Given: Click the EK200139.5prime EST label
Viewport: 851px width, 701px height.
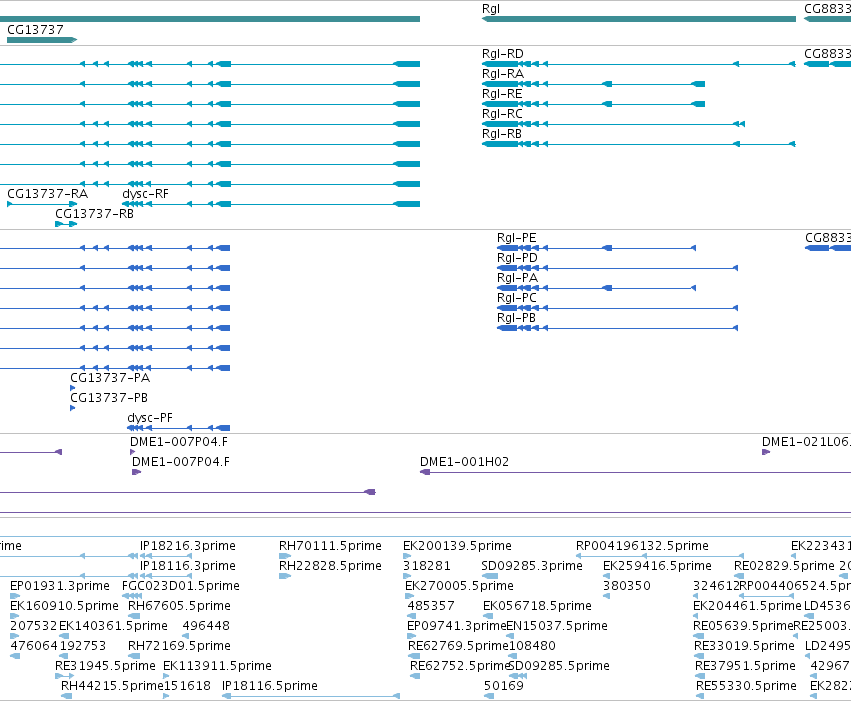Looking at the screenshot, I should tap(457, 546).
